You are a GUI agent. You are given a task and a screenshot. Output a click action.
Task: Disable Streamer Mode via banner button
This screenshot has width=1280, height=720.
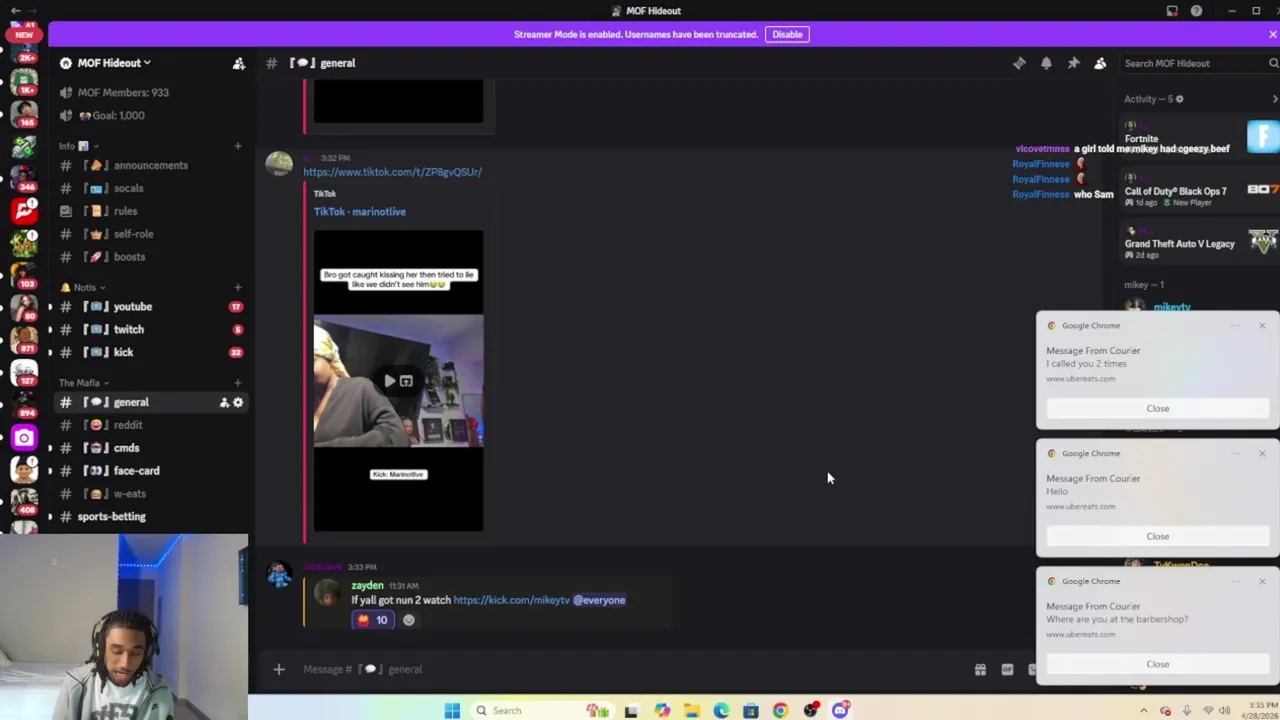tap(787, 34)
